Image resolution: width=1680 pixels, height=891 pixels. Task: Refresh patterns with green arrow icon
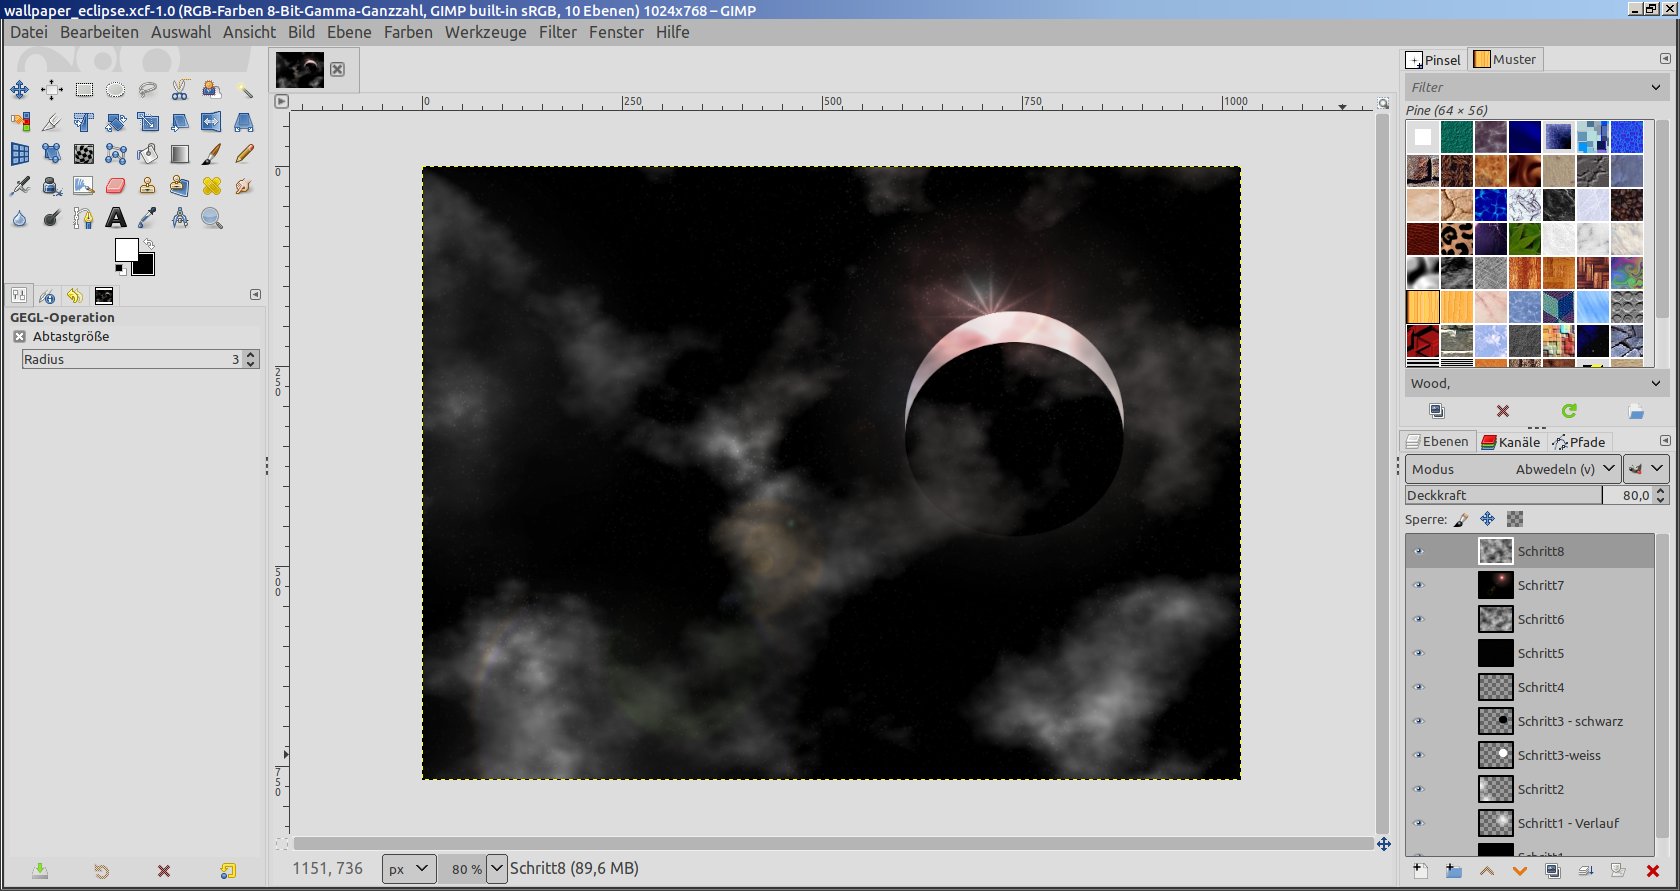point(1569,411)
